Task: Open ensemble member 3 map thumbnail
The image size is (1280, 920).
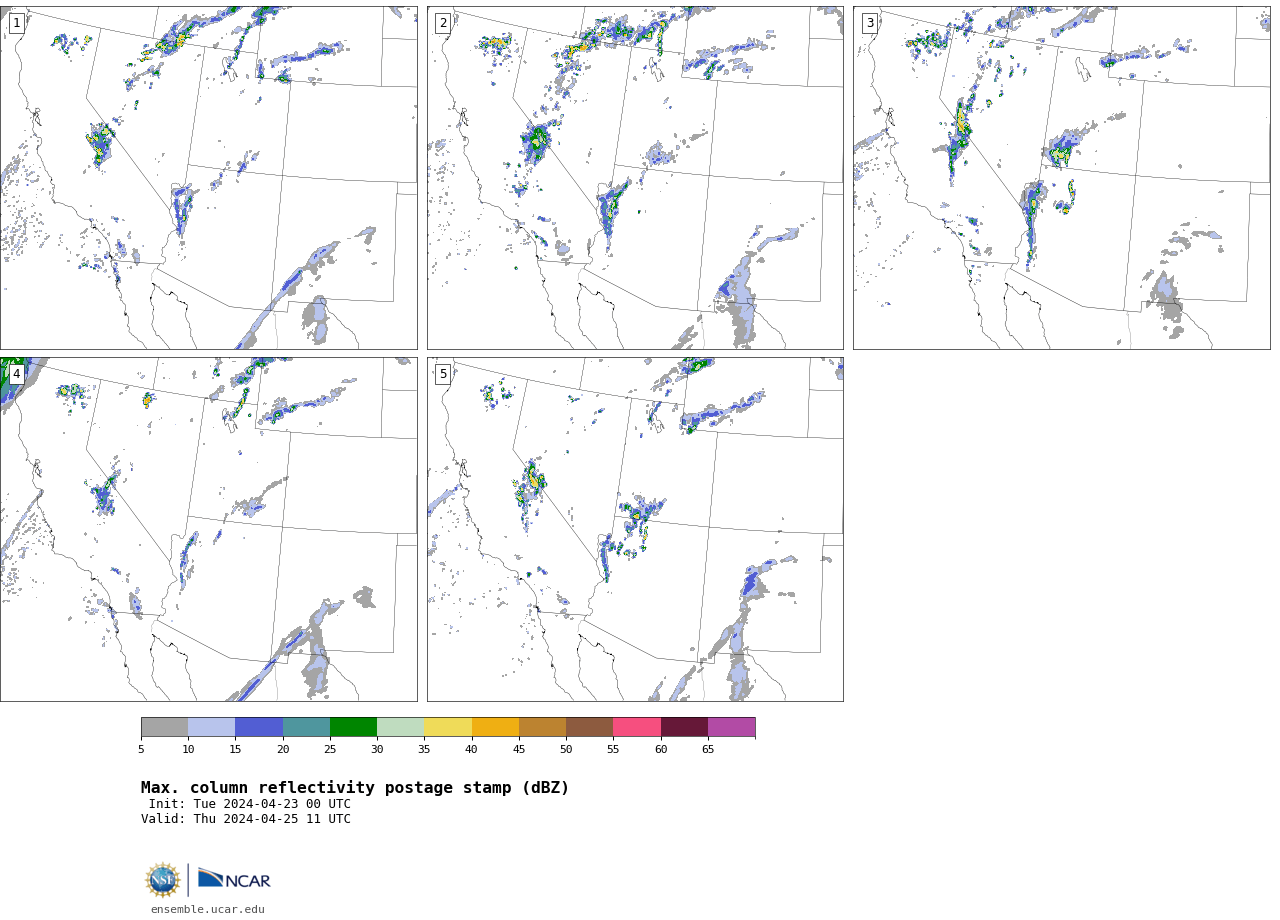Action: [x=1061, y=178]
